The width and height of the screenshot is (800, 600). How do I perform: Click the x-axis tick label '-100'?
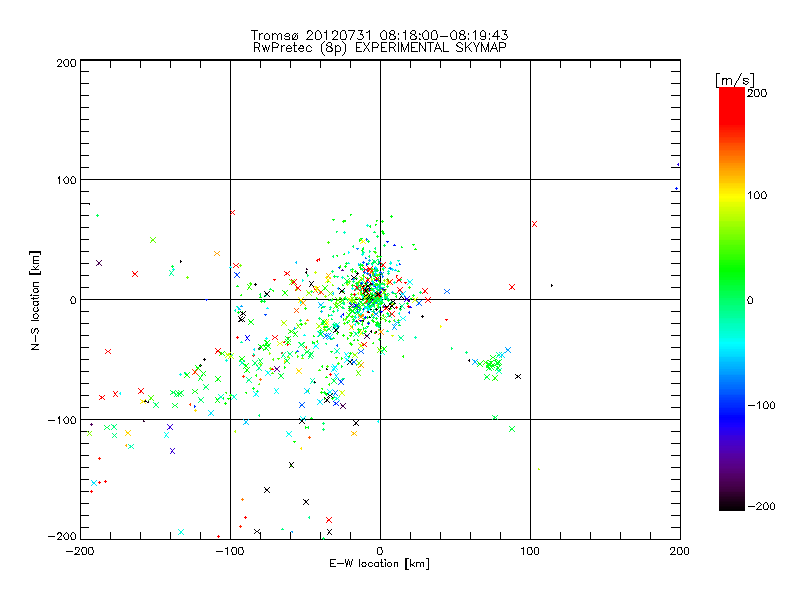[230, 552]
